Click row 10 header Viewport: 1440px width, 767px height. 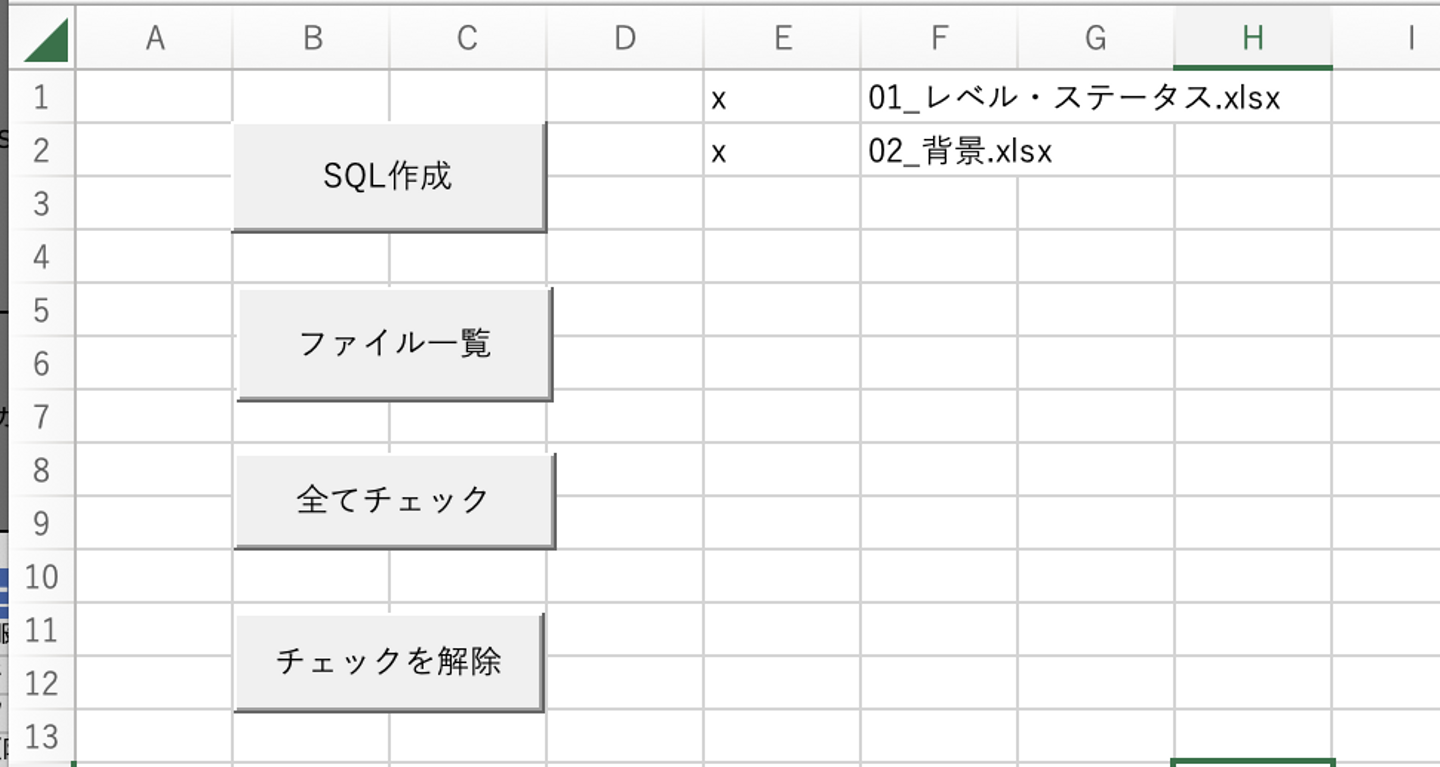(41, 577)
